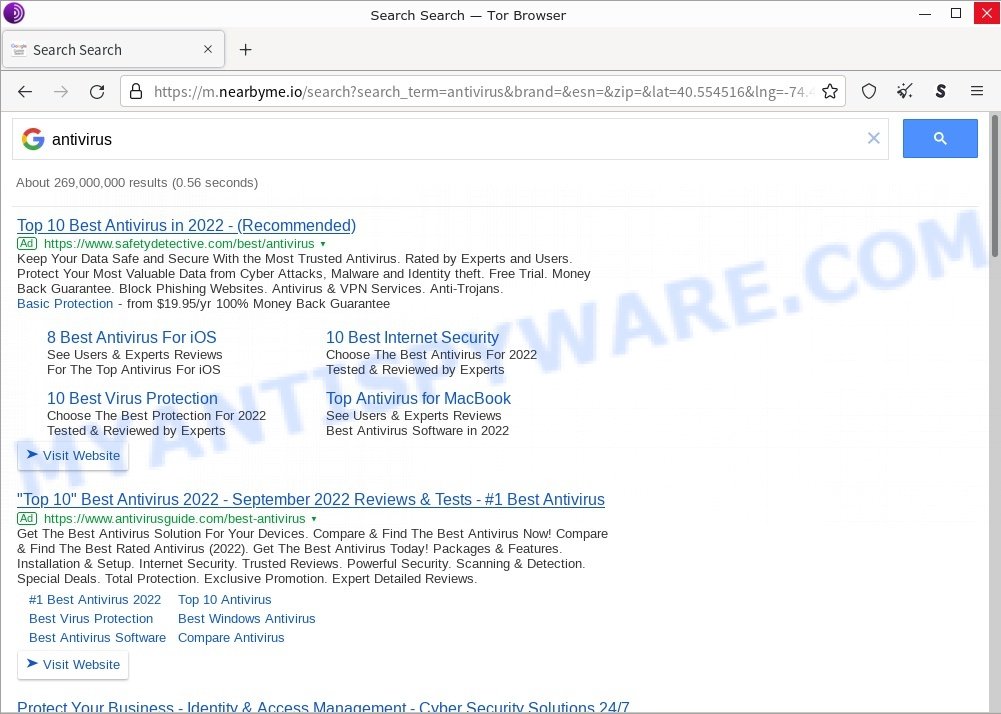The width and height of the screenshot is (1001, 714).
Task: Click the Tor Browser logo icon
Action: (x=13, y=13)
